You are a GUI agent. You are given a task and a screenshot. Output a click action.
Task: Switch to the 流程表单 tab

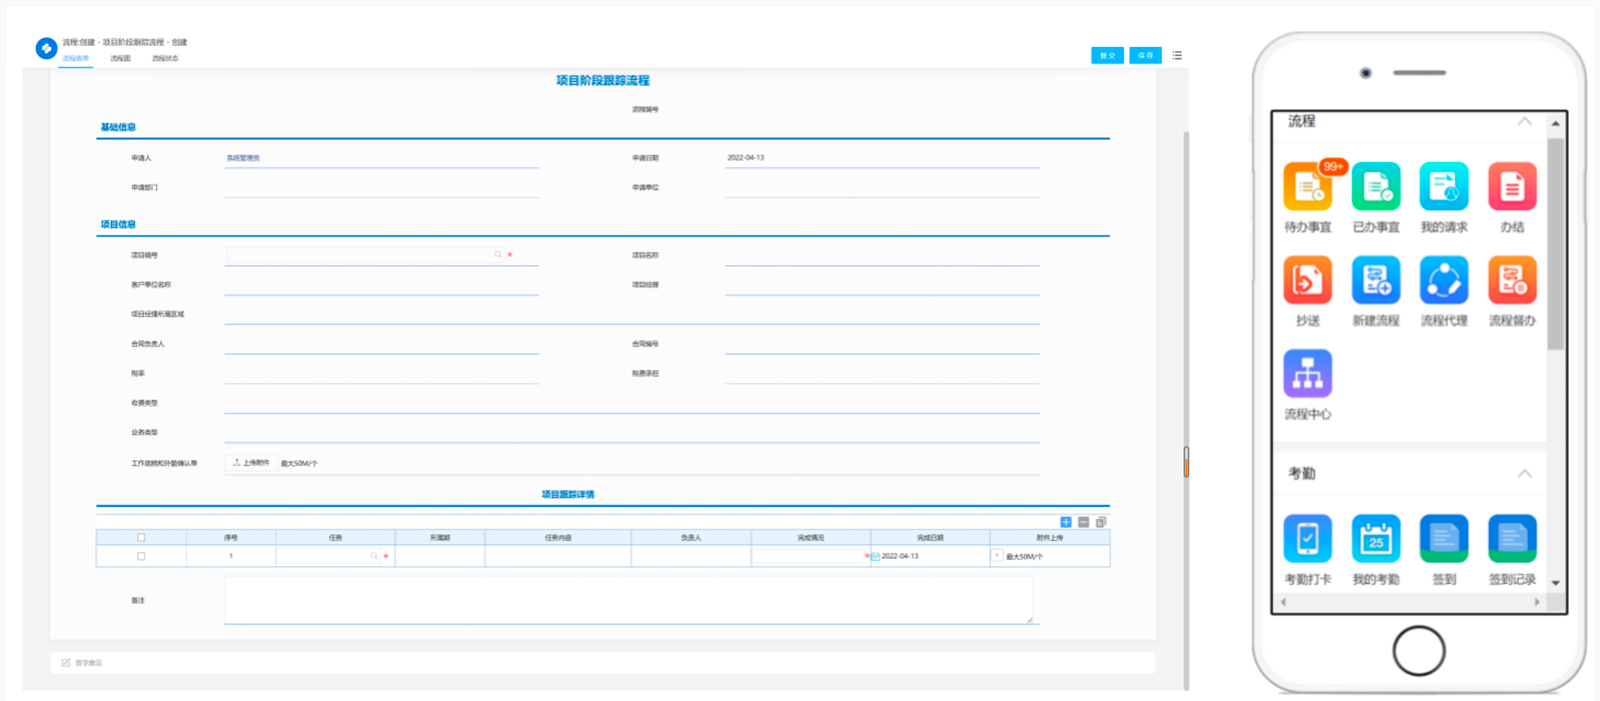76,59
